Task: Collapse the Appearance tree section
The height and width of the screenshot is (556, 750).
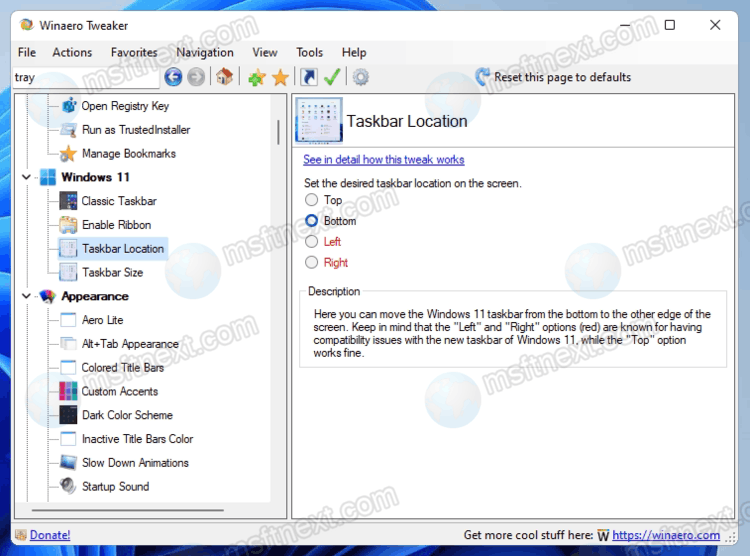Action: [26, 296]
